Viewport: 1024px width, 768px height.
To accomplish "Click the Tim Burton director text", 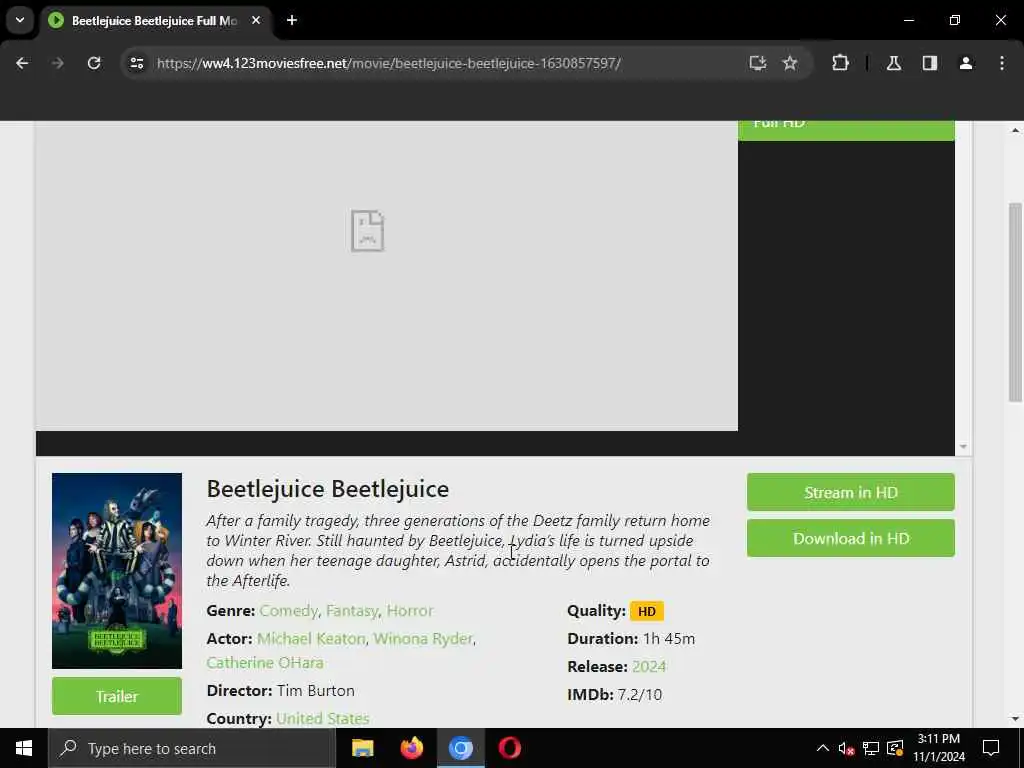I will [x=315, y=690].
